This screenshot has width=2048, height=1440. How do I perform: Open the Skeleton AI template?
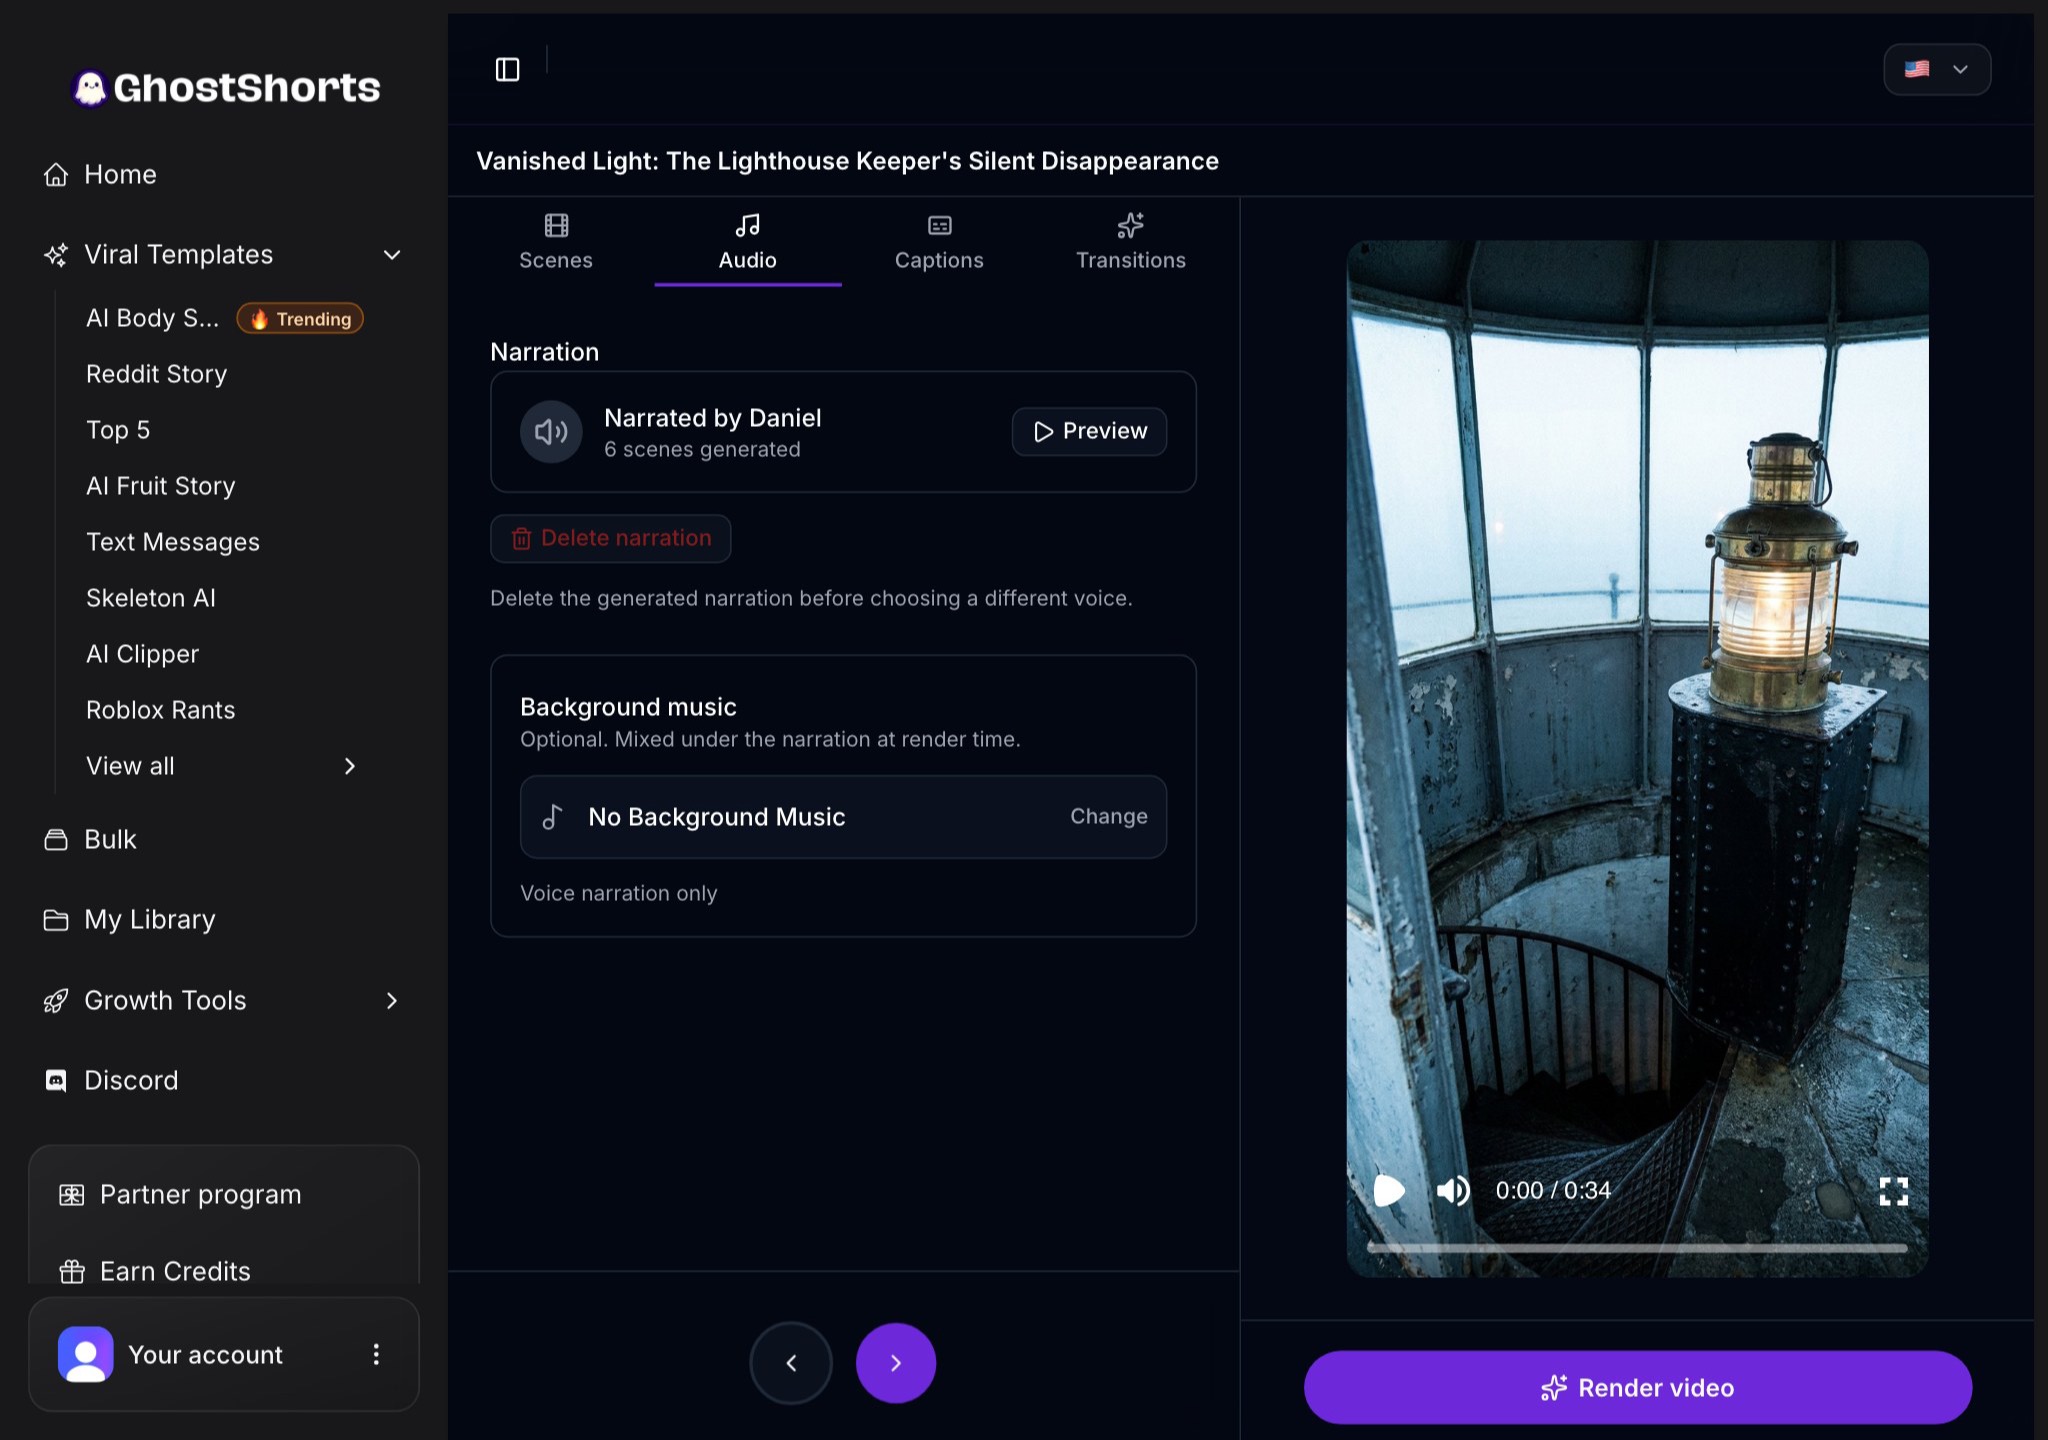(151, 598)
